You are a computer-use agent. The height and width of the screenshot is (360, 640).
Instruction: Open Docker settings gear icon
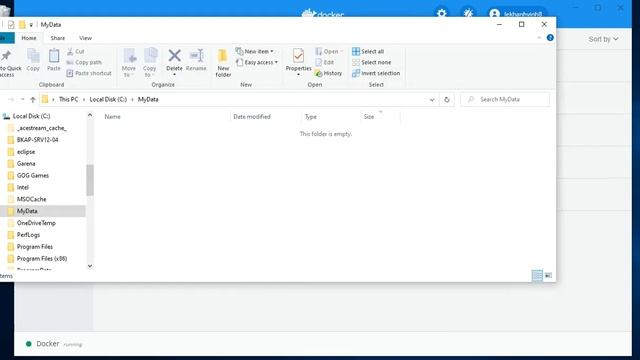tap(442, 13)
